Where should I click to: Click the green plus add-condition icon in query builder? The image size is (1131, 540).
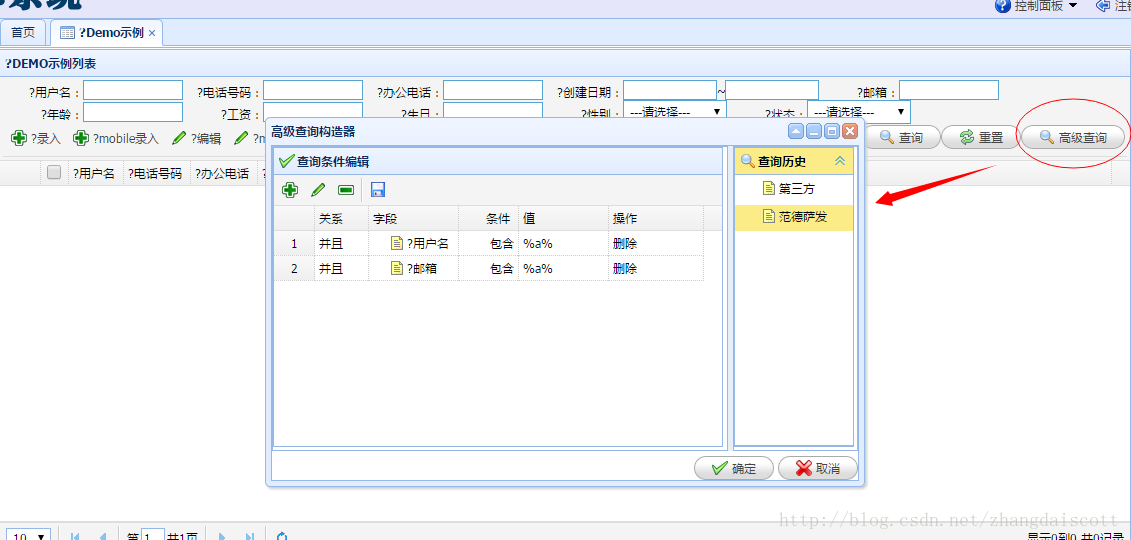(x=290, y=190)
